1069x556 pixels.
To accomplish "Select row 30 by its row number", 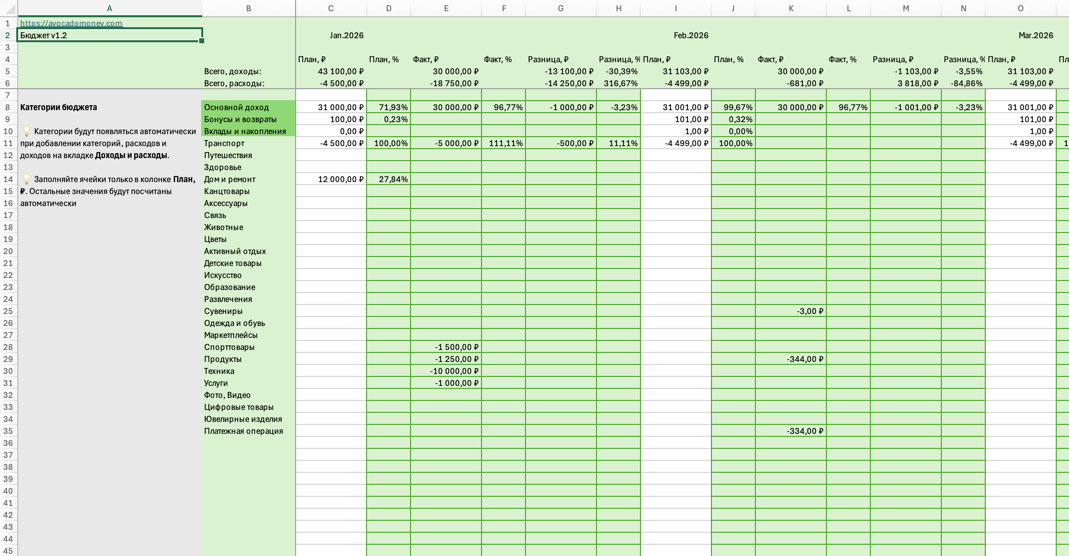I will point(8,371).
